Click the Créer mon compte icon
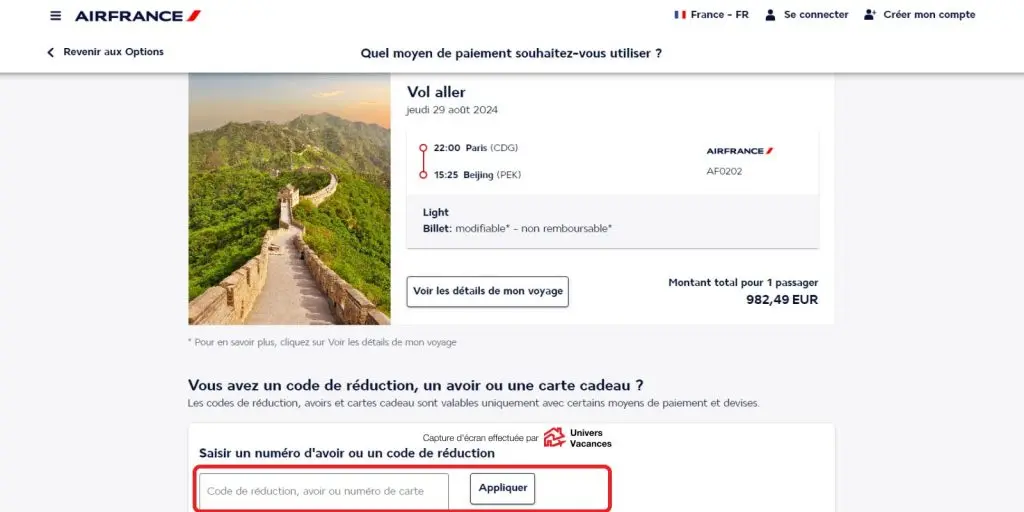The height and width of the screenshot is (512, 1024). 869,14
